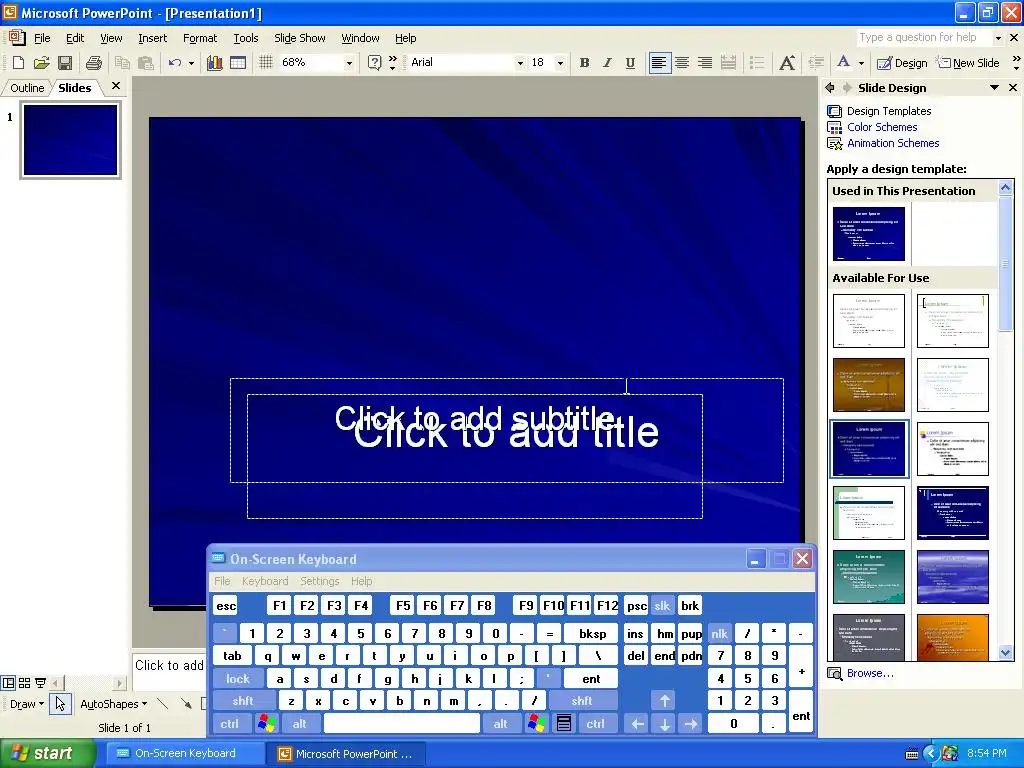
Task: Select Align Right text alignment
Action: point(705,63)
